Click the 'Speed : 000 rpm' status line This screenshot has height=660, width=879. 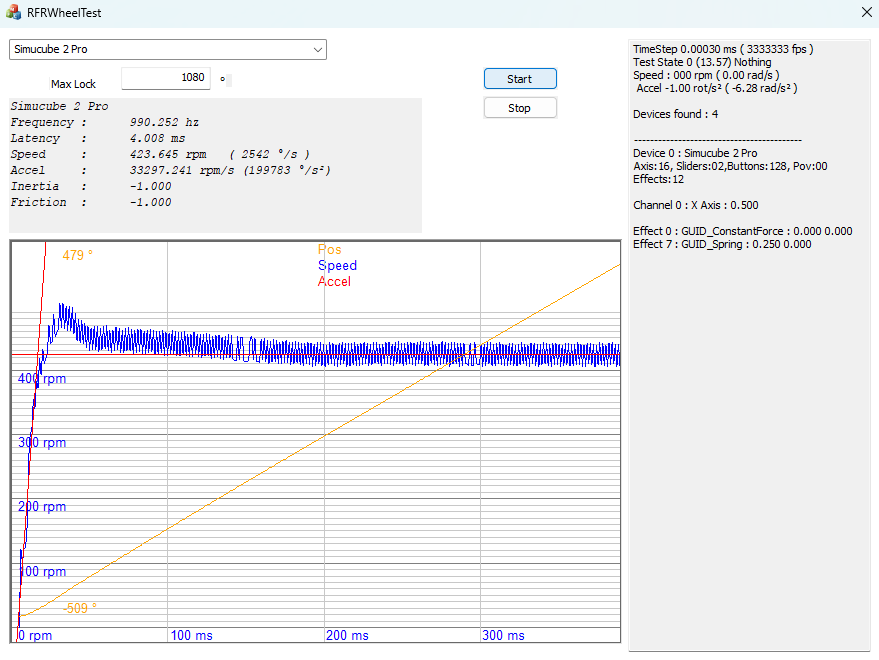click(706, 75)
